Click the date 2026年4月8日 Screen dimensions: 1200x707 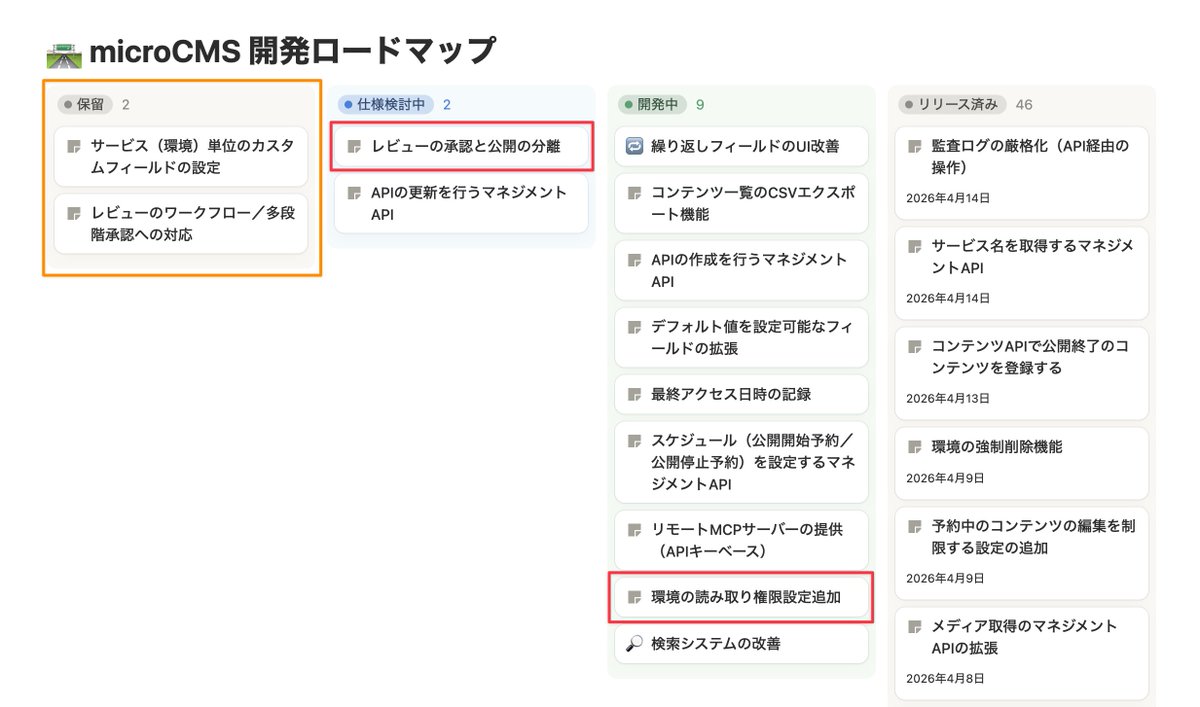[x=945, y=678]
